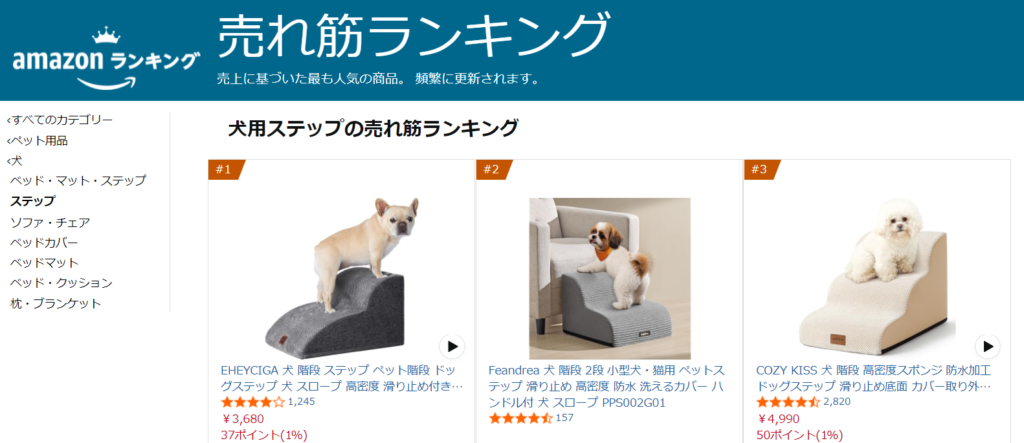Open EHEYCIGA 犬 階段 product title link

[342, 378]
